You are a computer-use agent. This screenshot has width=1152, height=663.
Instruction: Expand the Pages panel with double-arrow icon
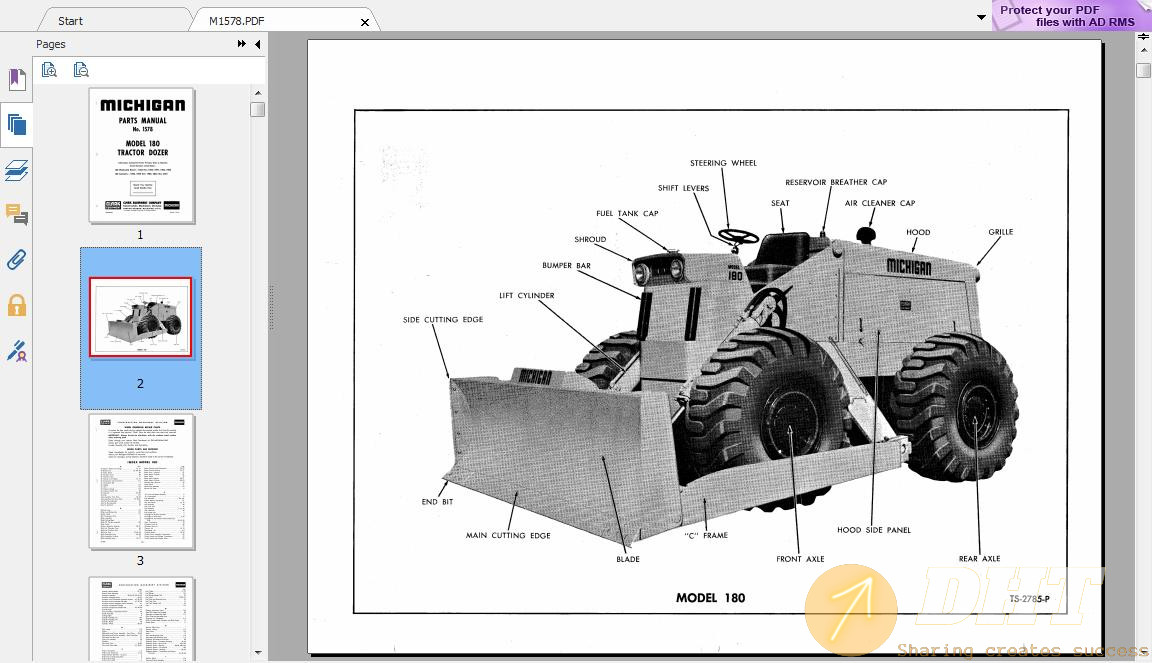click(242, 44)
